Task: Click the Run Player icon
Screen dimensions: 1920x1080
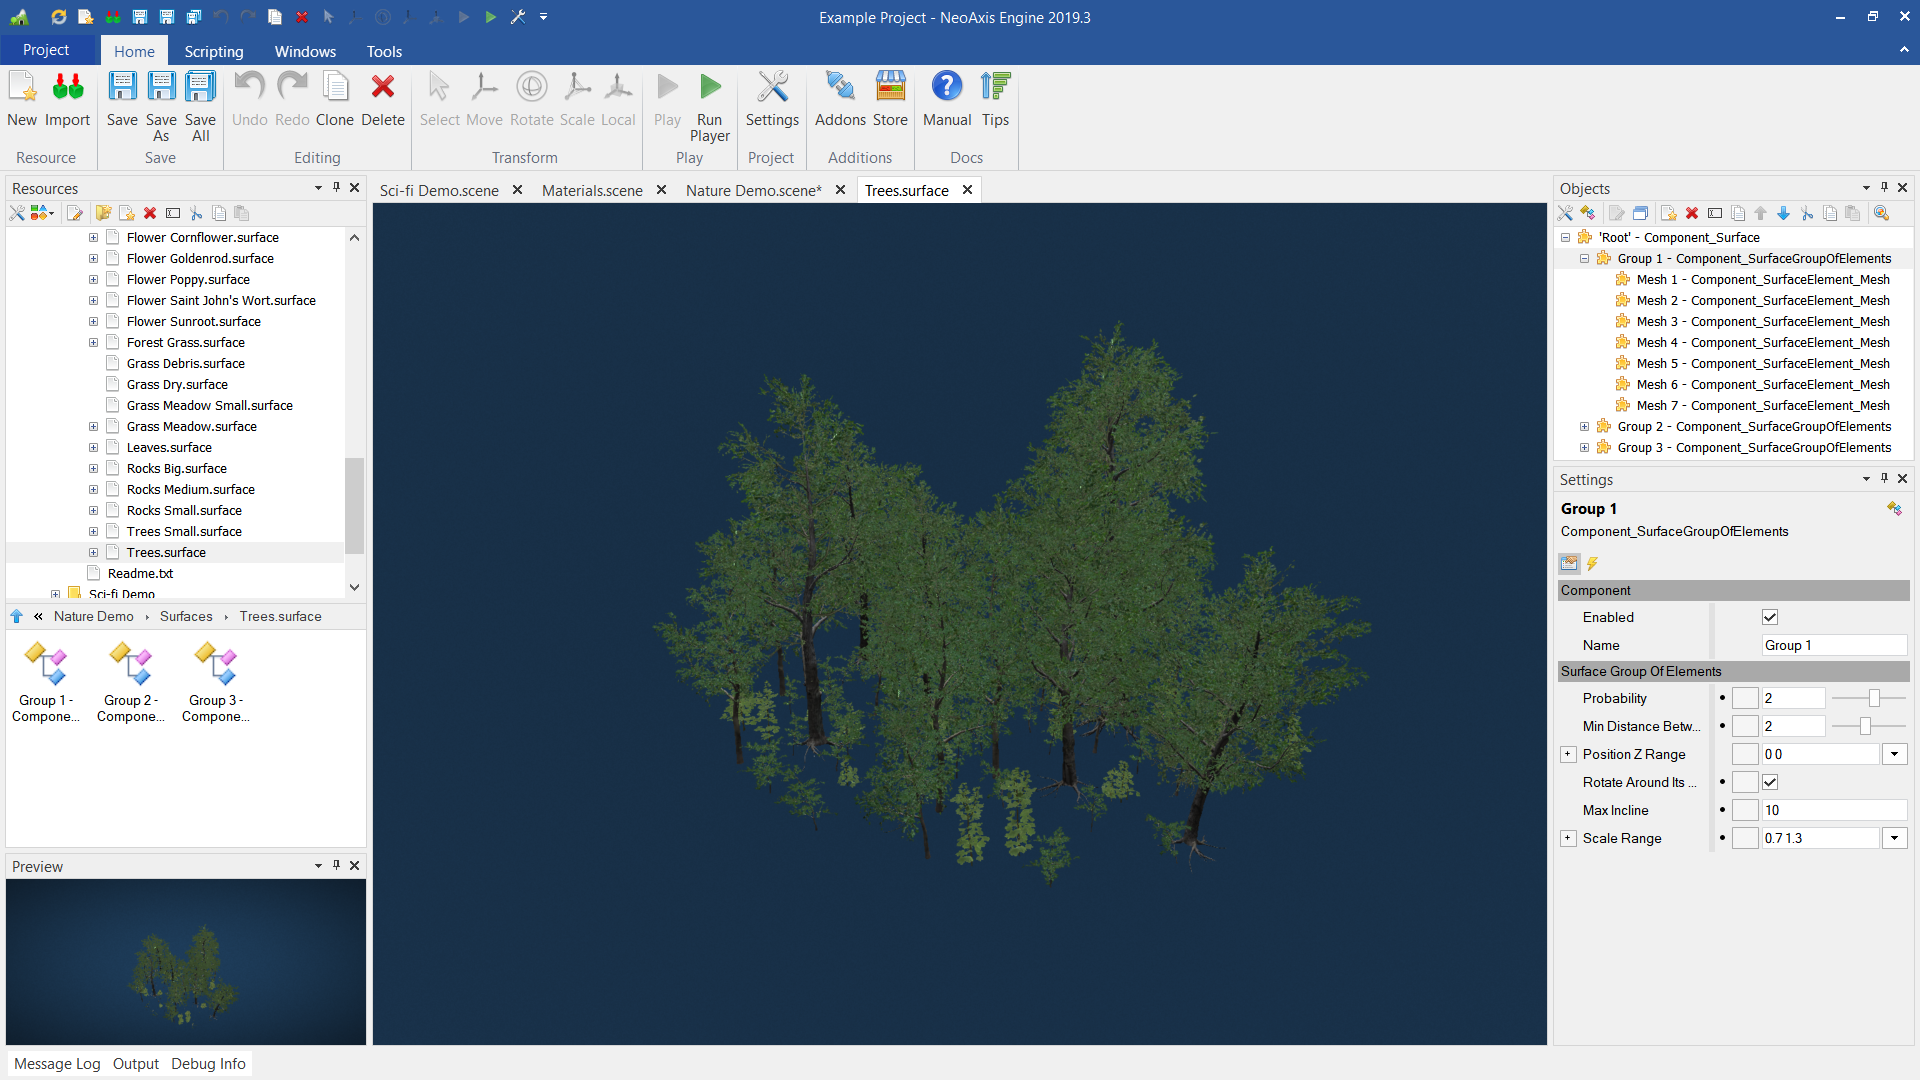Action: click(709, 88)
